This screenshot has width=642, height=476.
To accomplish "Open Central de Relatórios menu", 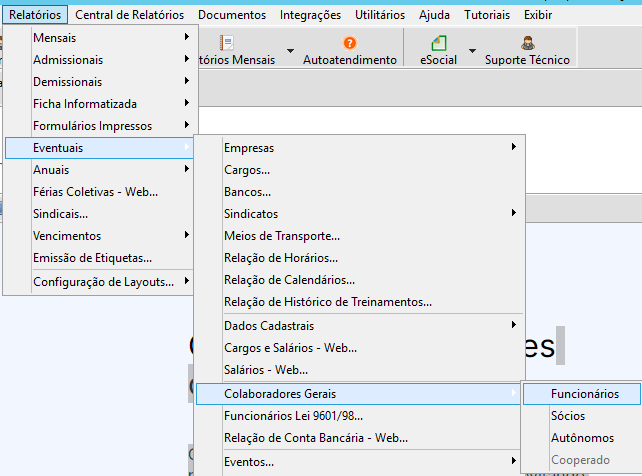I will click(x=129, y=15).
